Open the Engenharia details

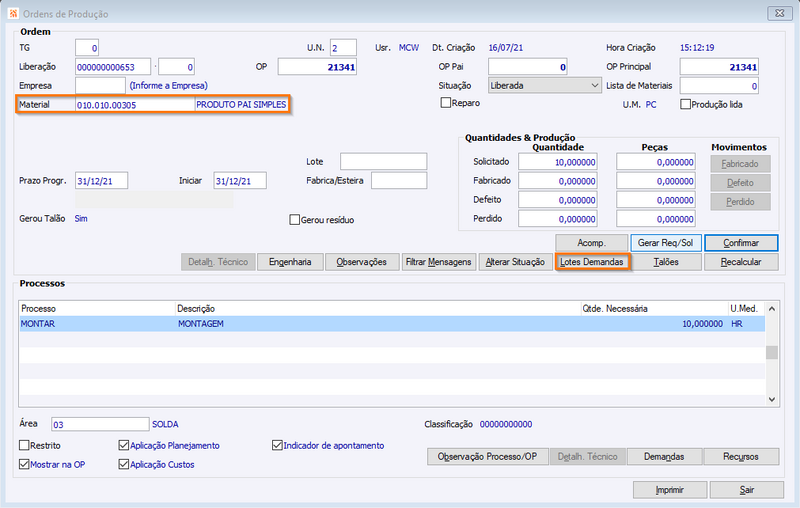(291, 262)
